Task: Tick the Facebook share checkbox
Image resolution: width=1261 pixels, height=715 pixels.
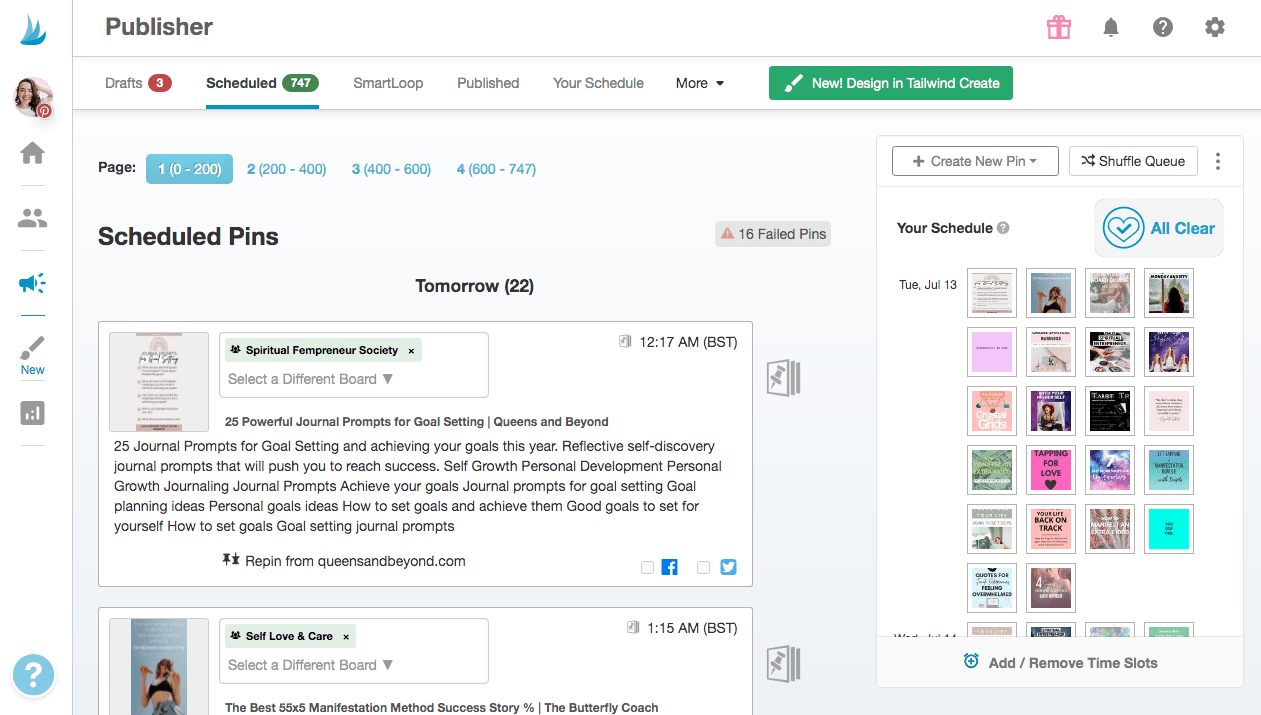Action: pyautogui.click(x=647, y=567)
